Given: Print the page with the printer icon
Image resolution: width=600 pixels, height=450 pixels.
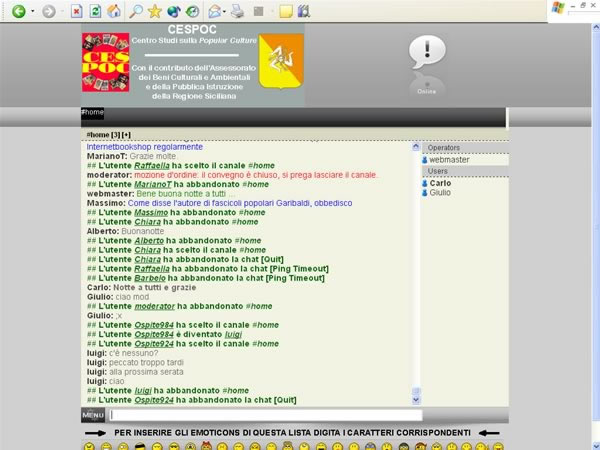Looking at the screenshot, I should pos(237,11).
